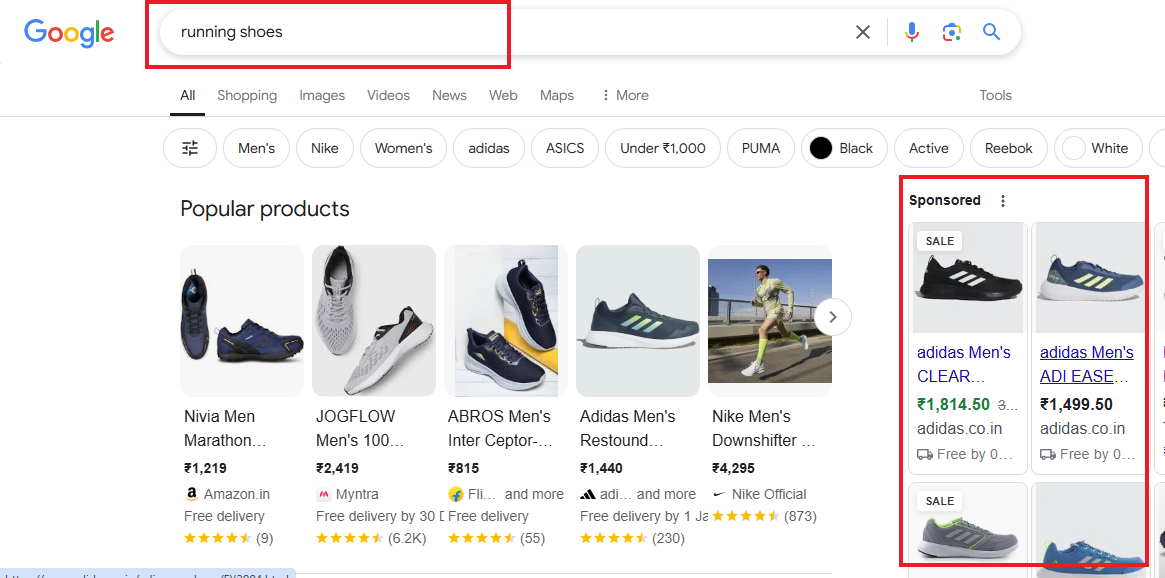Viewport: 1165px width, 578px height.
Task: Click the ₹1,219 price
Action: tap(205, 468)
